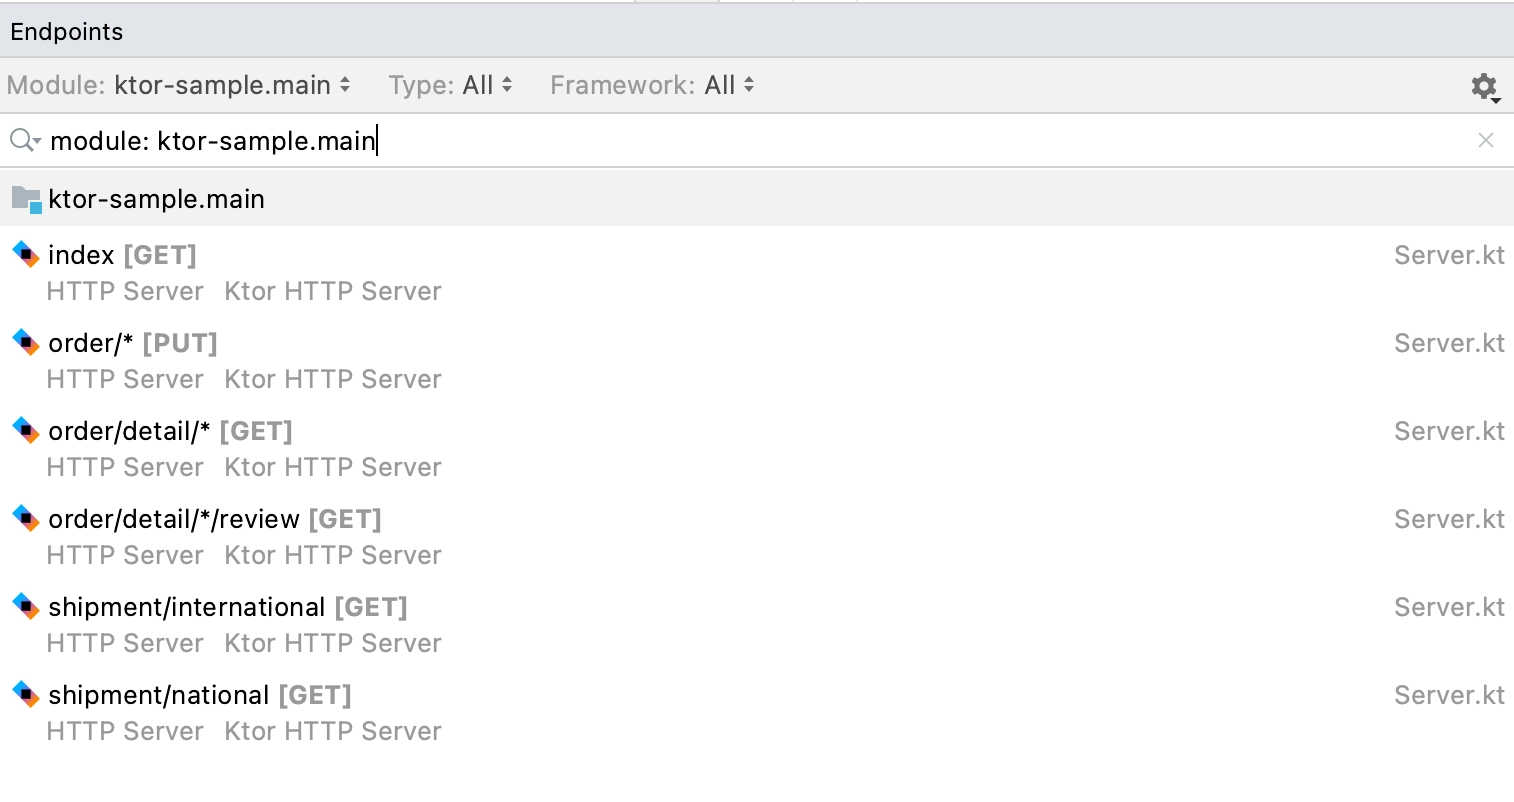Image resolution: width=1514 pixels, height=802 pixels.
Task: Click HTTP Server label under order/detail/* [GET]
Action: coord(125,467)
